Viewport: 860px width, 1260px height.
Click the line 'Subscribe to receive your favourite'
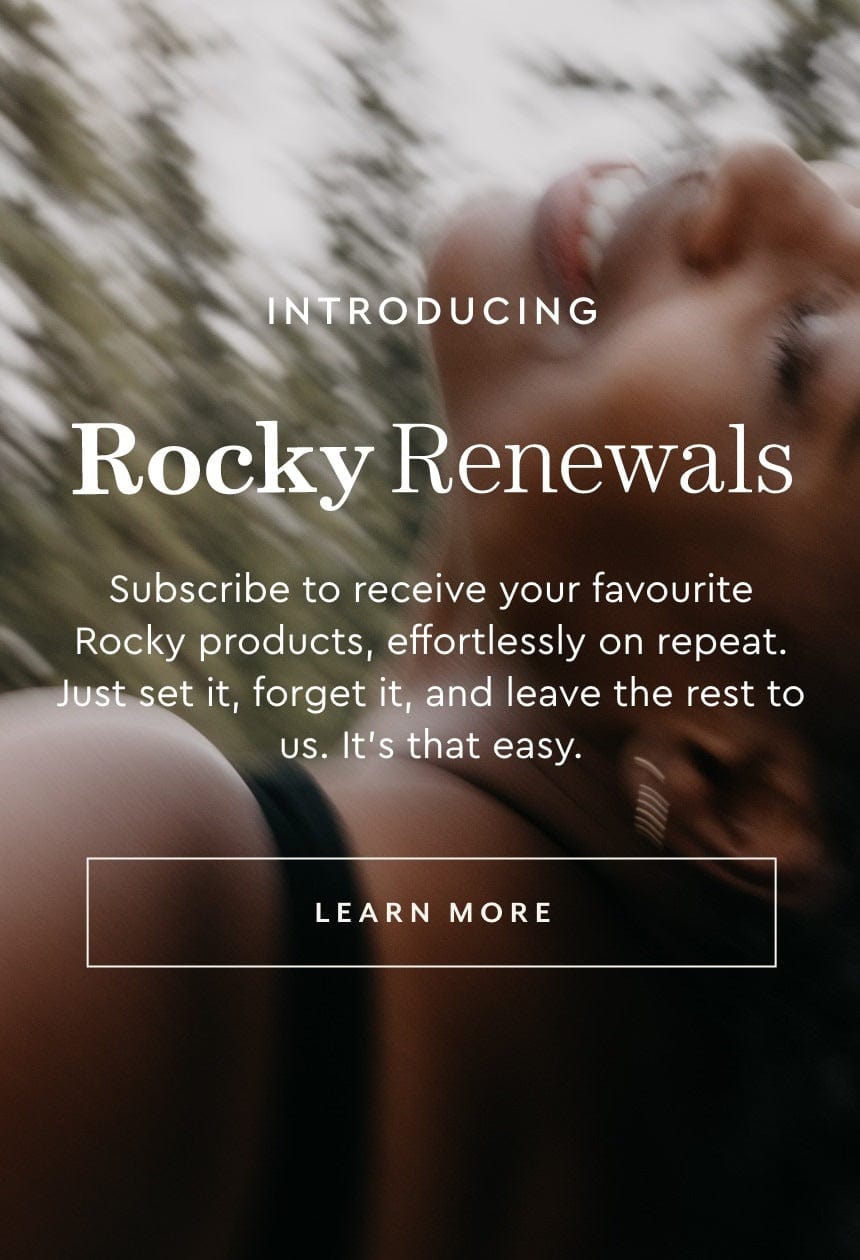click(431, 589)
